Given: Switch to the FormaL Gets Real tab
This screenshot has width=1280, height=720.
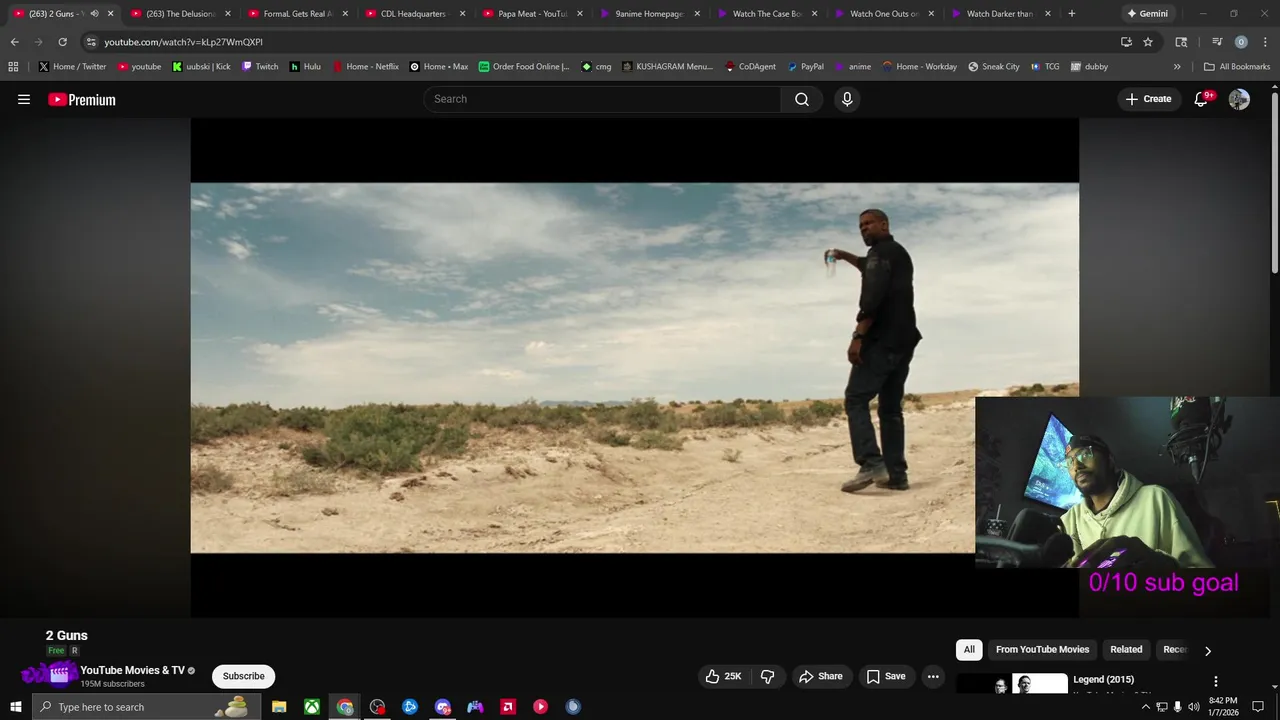Looking at the screenshot, I should click(x=298, y=14).
